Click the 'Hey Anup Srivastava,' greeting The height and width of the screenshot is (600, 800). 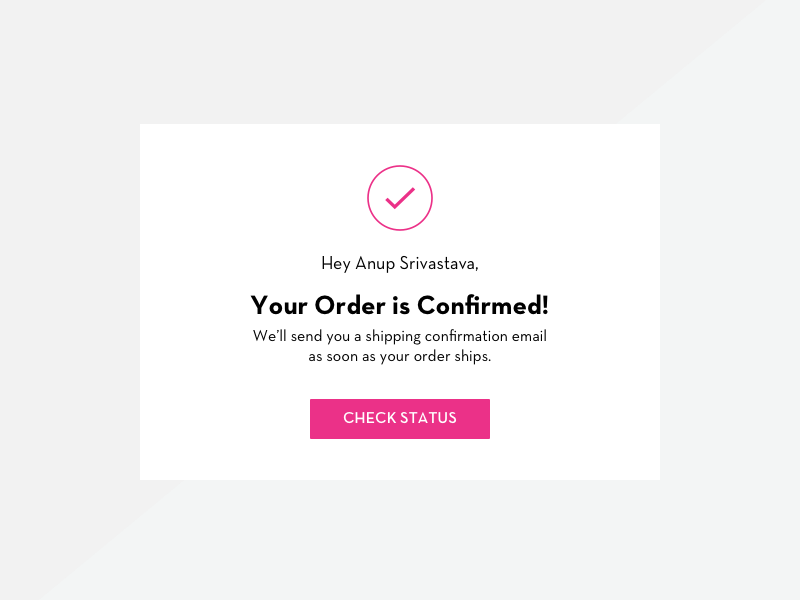[x=400, y=264]
